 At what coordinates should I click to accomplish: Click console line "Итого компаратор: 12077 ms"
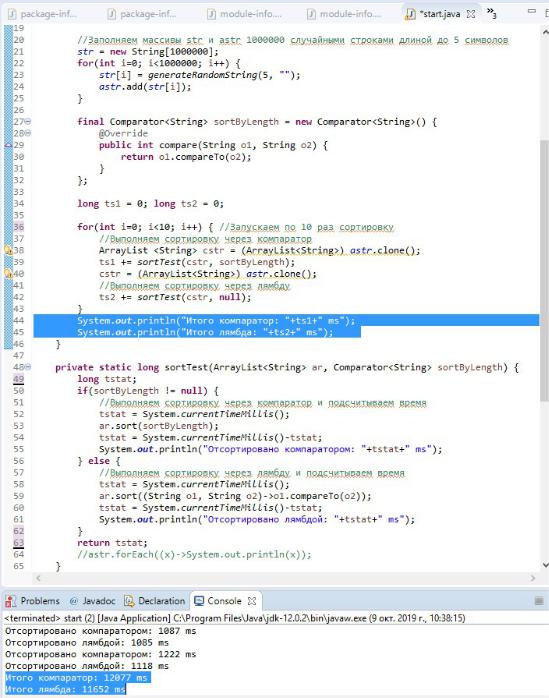(78, 678)
